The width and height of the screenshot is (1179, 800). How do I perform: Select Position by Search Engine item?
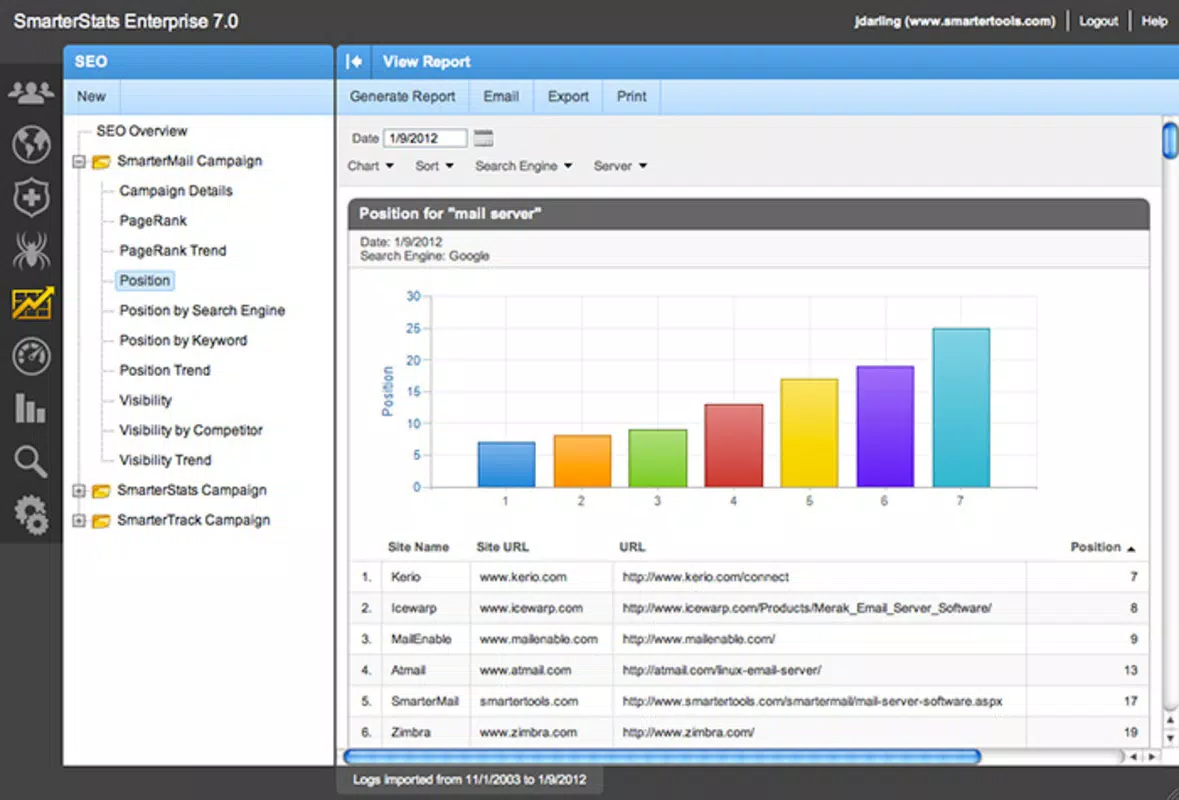(x=202, y=311)
